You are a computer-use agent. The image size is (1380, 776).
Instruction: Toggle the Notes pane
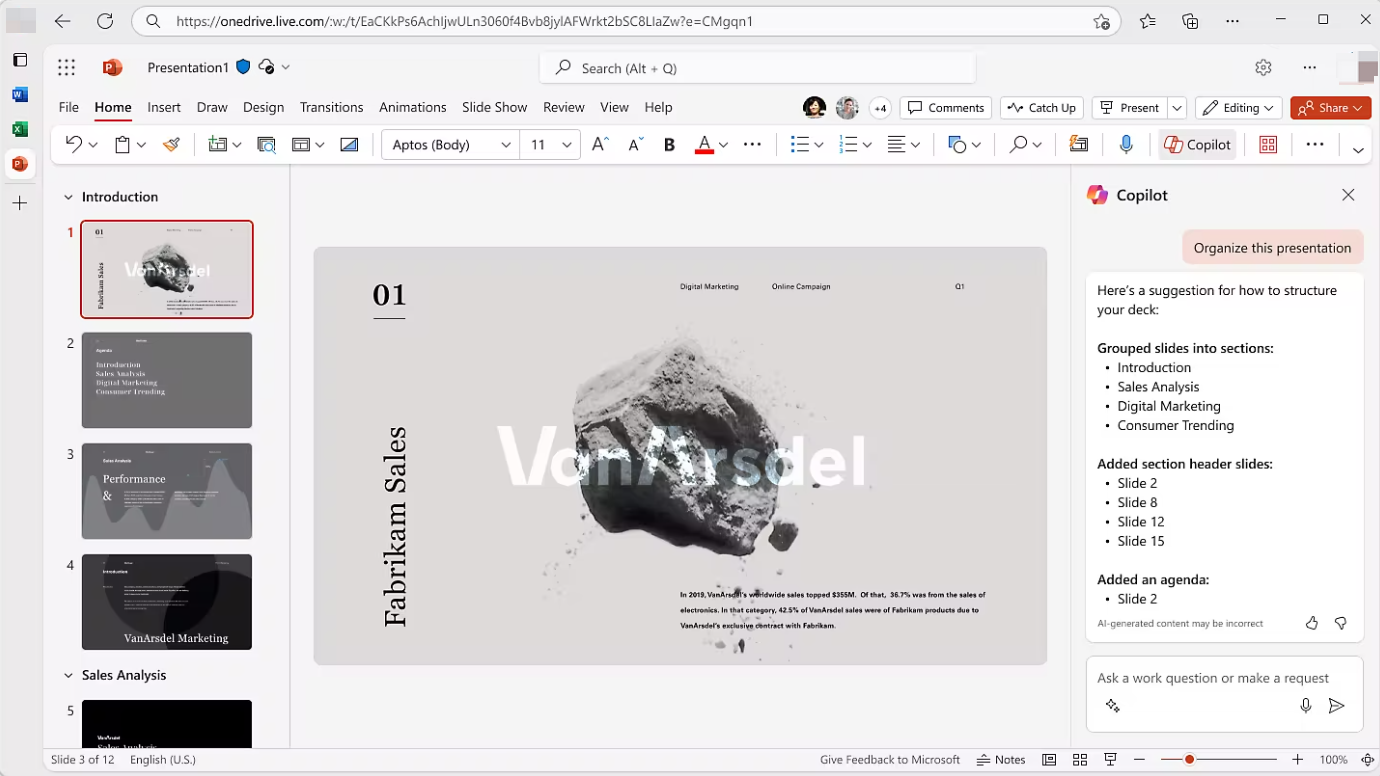[1001, 759]
